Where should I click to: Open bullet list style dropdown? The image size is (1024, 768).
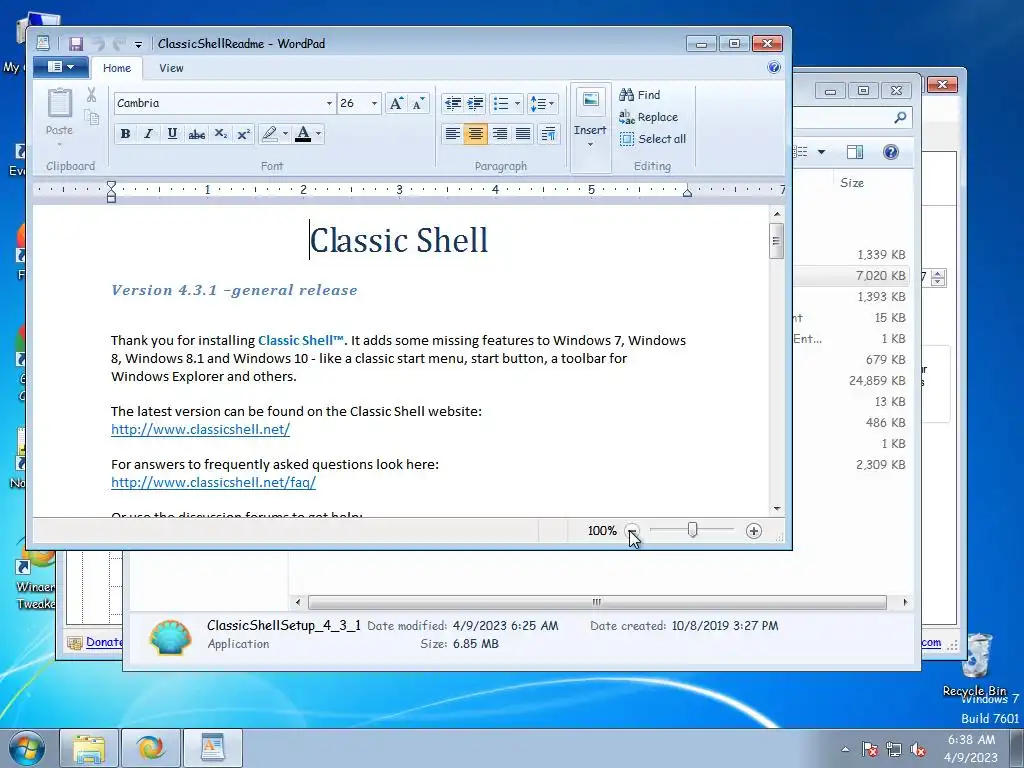tap(517, 103)
